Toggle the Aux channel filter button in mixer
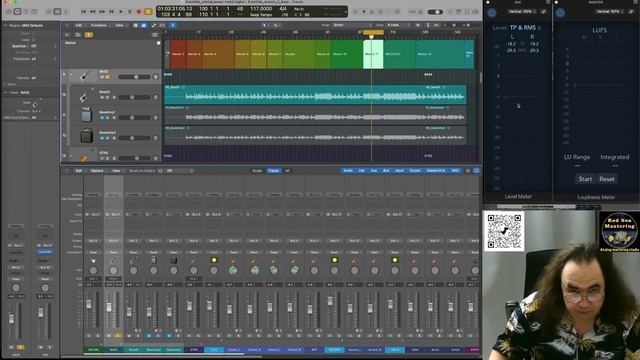The width and height of the screenshot is (640, 360). pyautogui.click(x=373, y=171)
